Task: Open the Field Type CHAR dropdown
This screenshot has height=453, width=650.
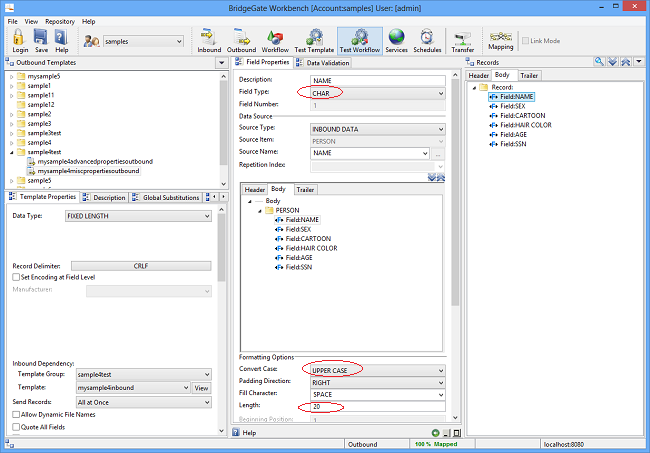Action: pos(378,94)
